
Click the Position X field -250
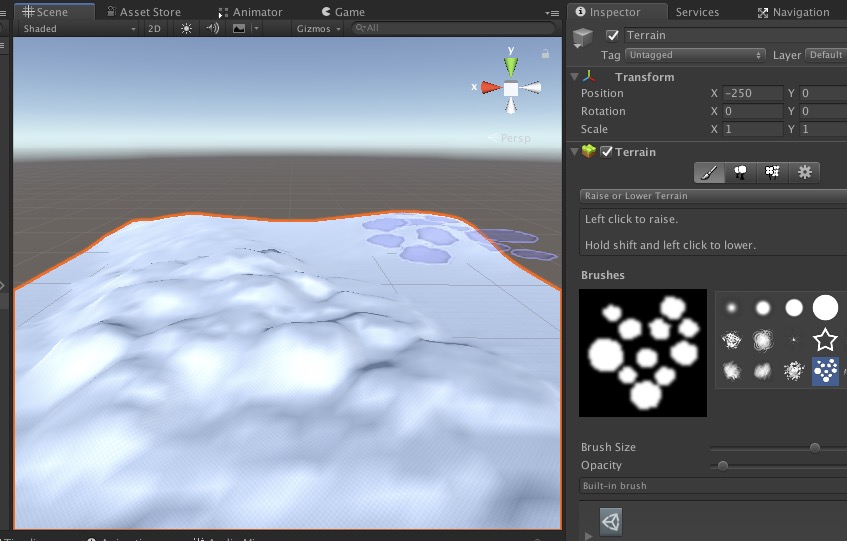click(x=752, y=93)
